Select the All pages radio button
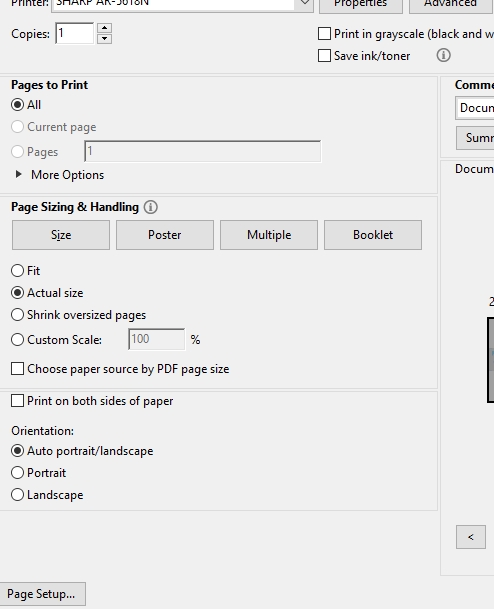The image size is (494, 609). click(17, 105)
